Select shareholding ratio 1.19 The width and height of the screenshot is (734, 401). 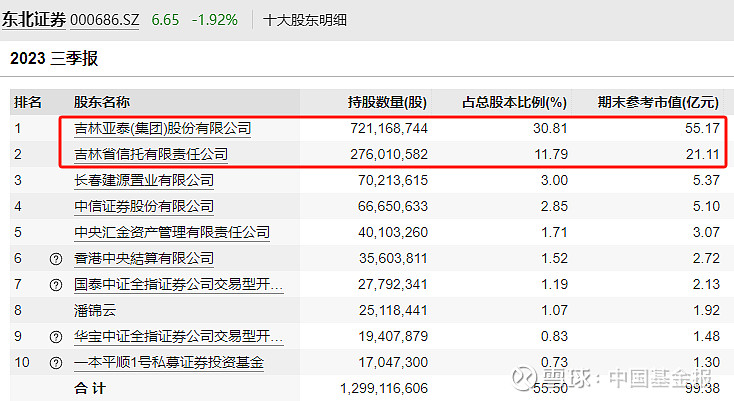(x=554, y=284)
